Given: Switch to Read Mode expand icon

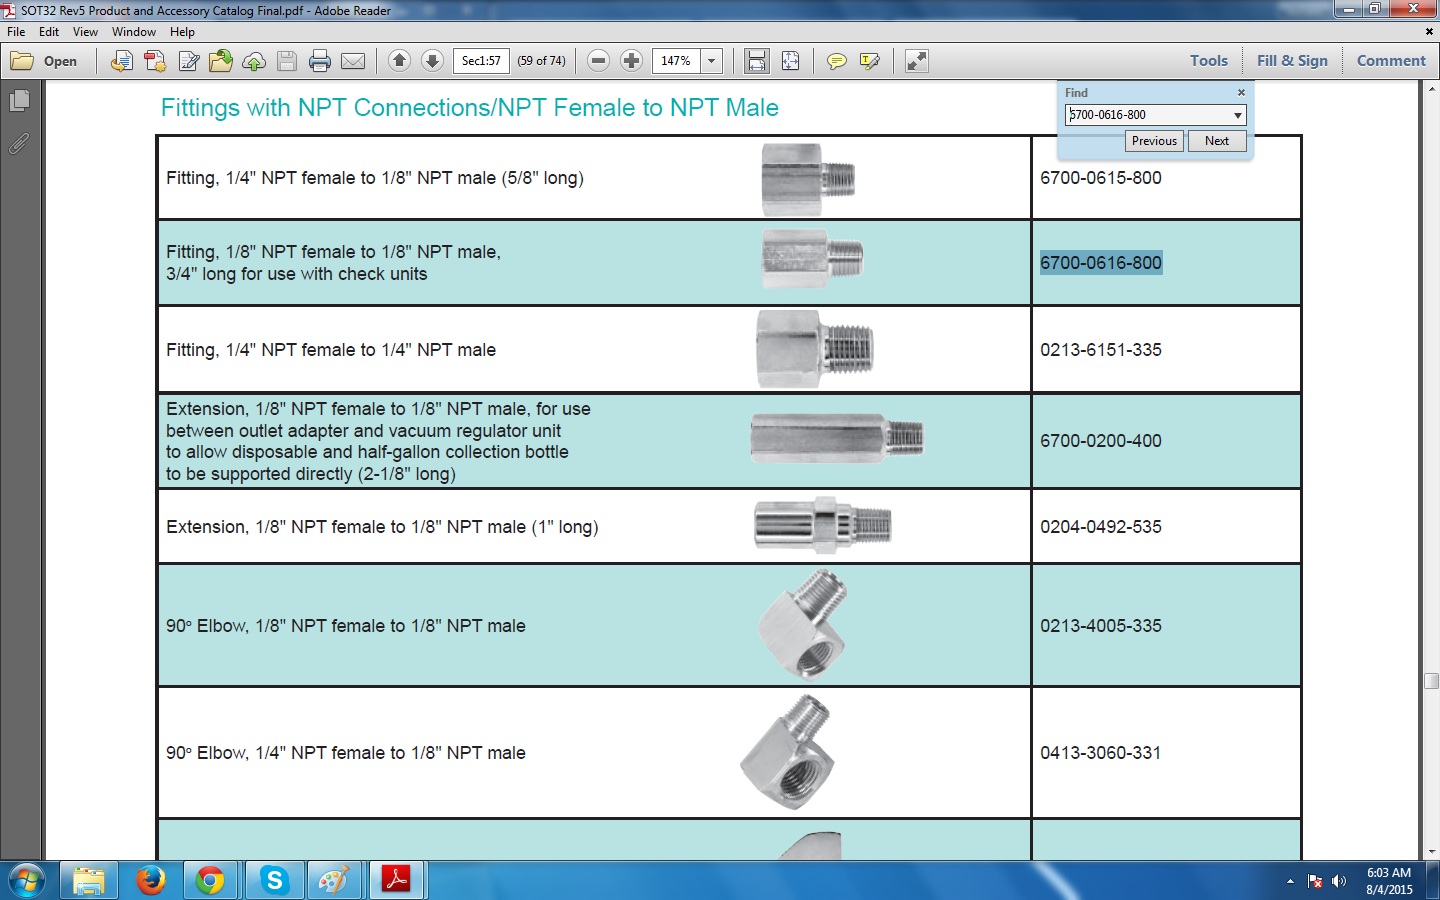Looking at the screenshot, I should [917, 61].
